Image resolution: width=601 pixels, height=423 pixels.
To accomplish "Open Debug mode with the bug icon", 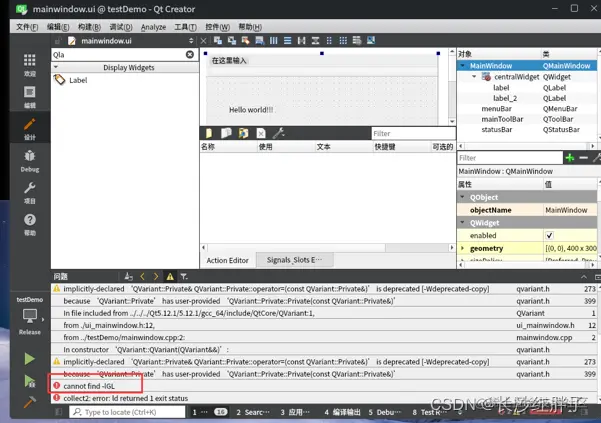I will click(30, 161).
